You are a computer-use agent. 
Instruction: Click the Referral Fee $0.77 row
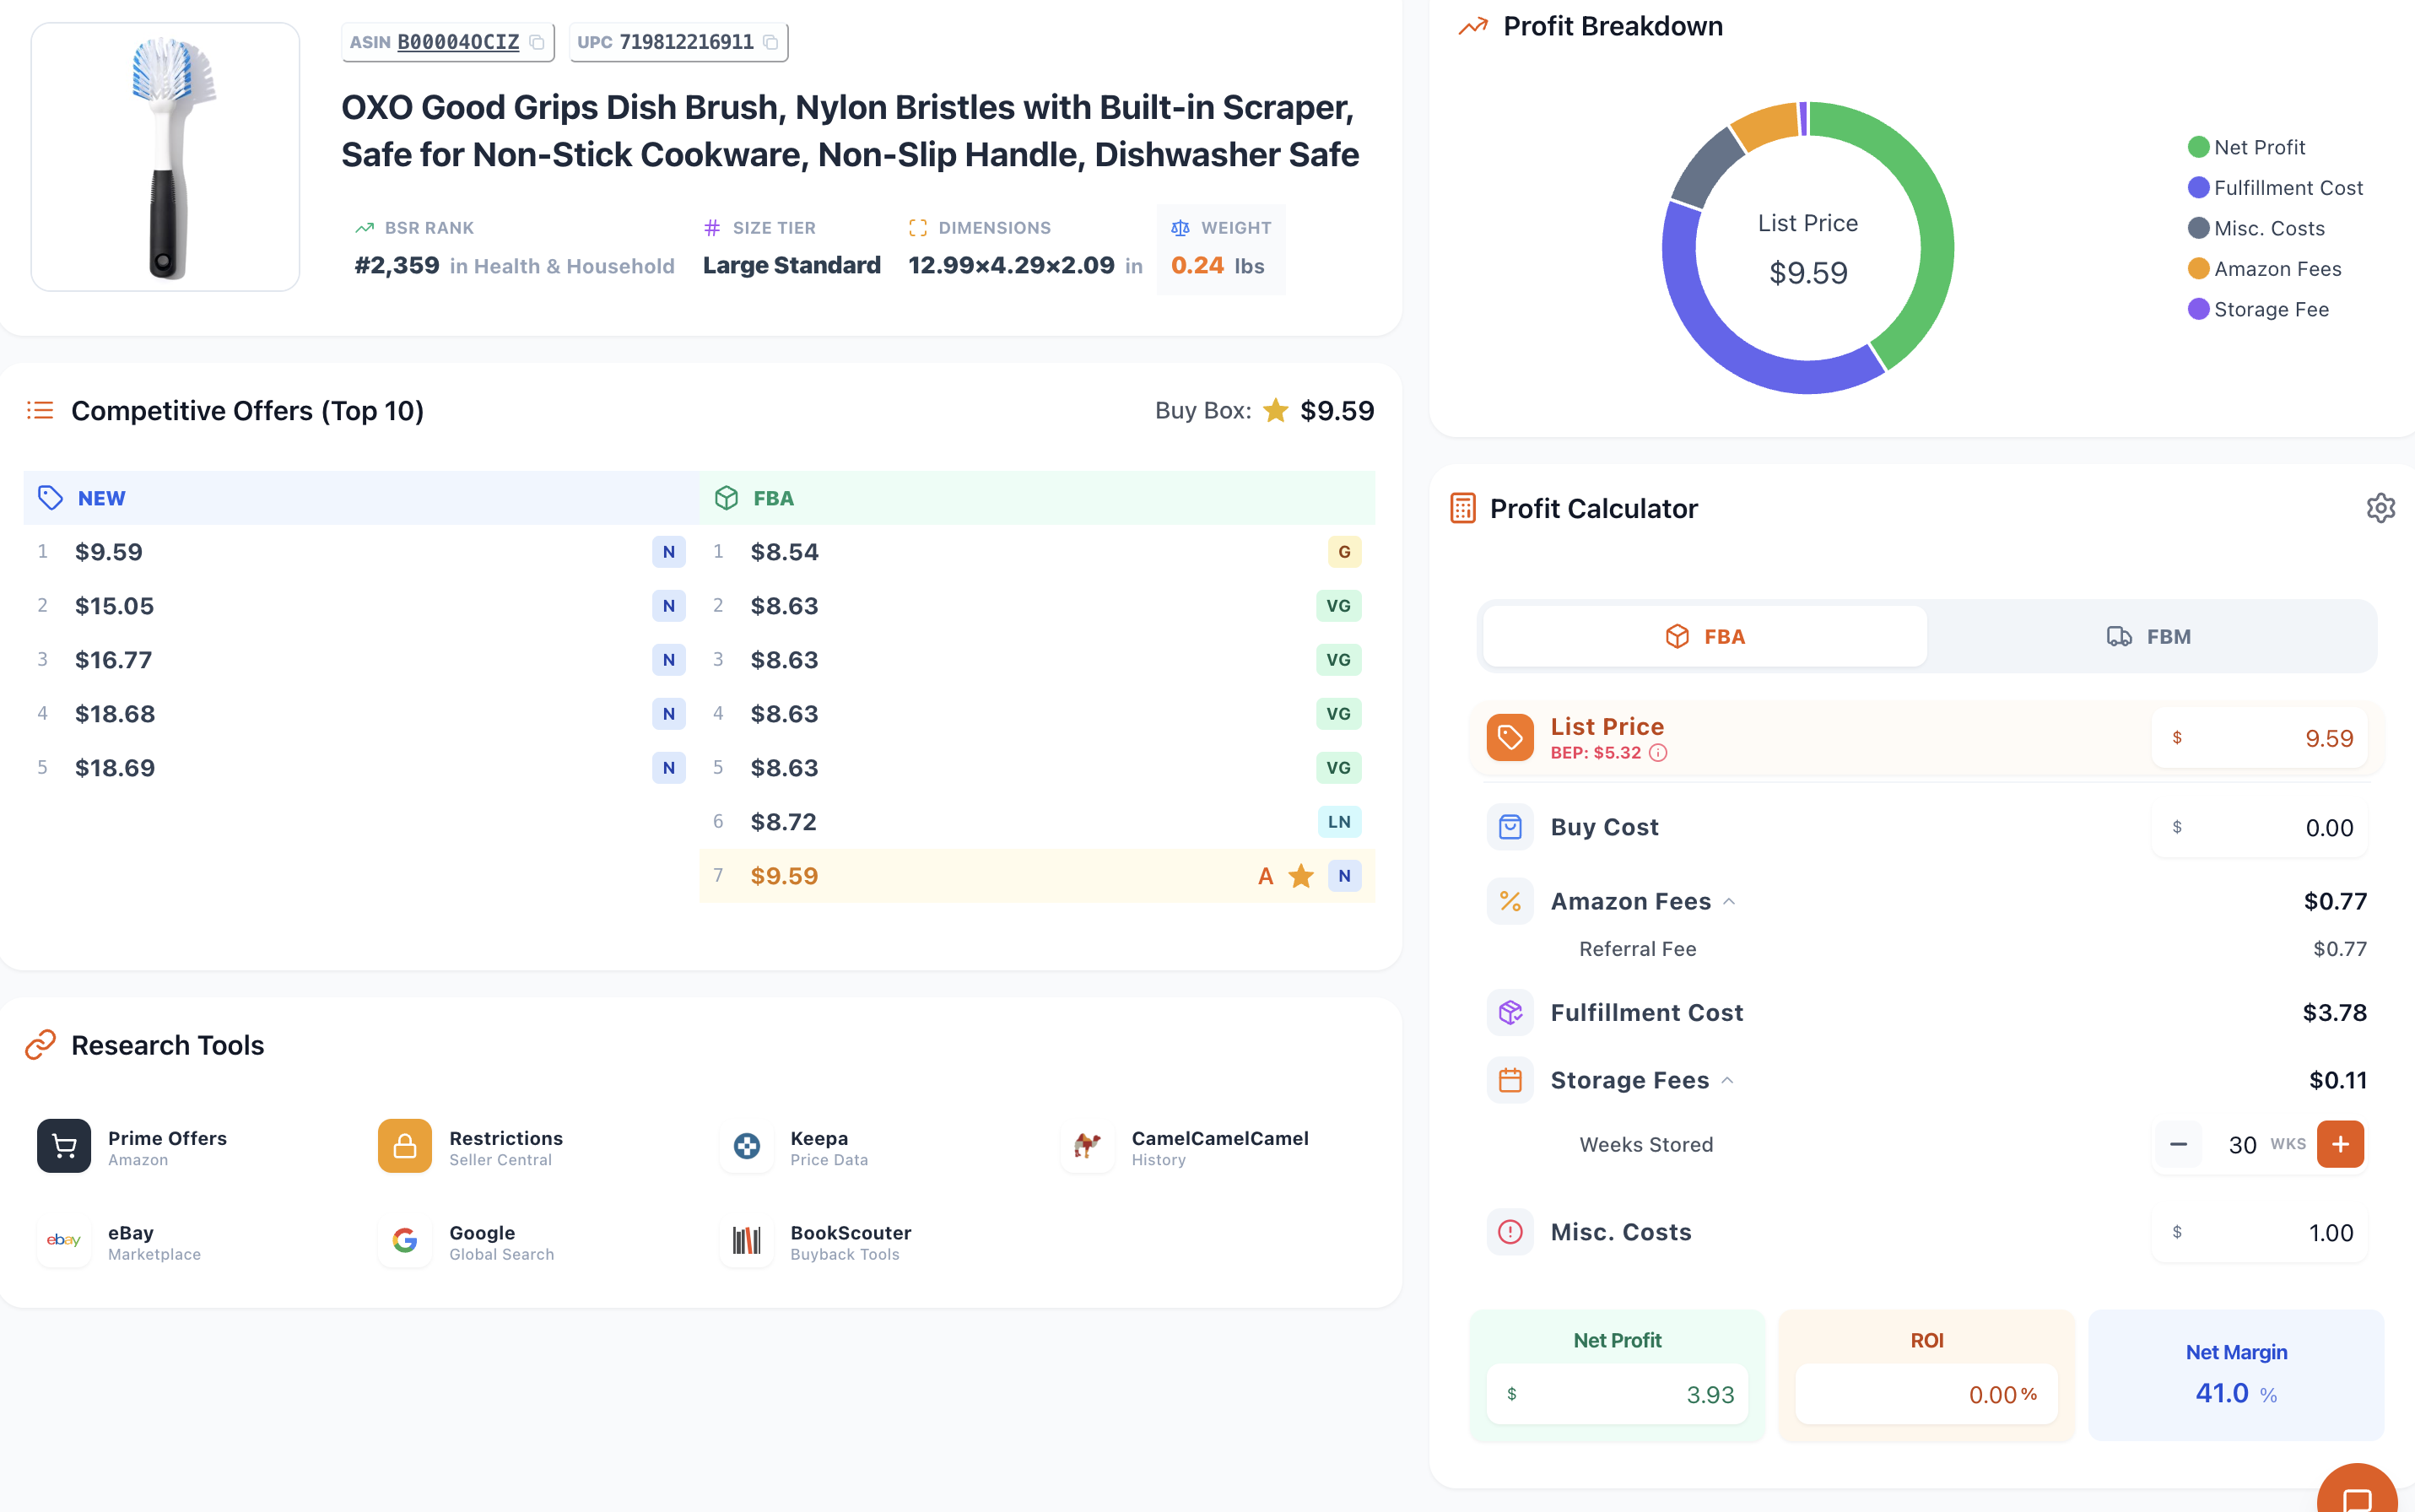[x=1972, y=949]
